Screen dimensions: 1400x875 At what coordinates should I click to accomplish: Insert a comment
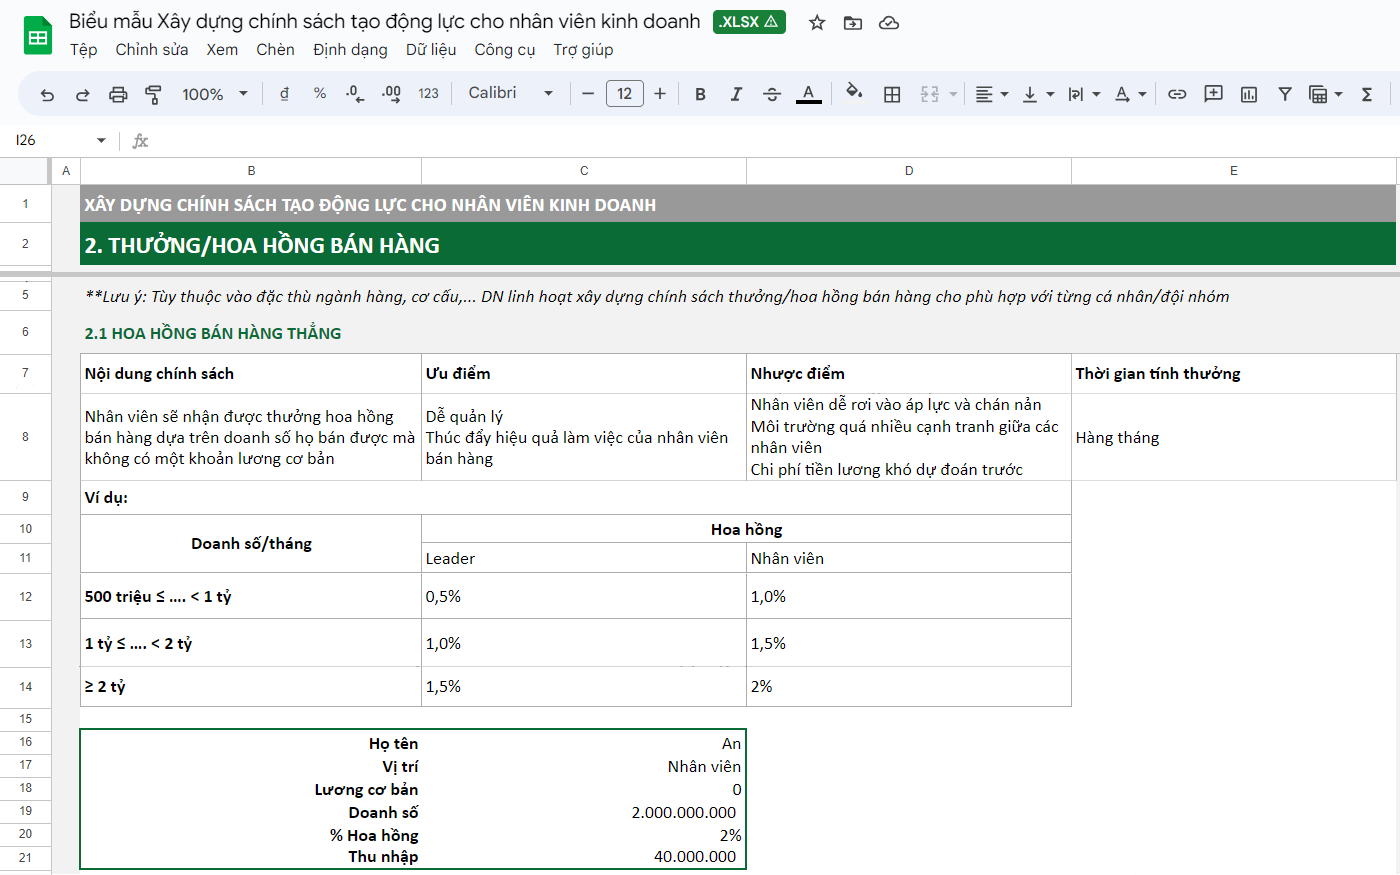[x=1213, y=94]
